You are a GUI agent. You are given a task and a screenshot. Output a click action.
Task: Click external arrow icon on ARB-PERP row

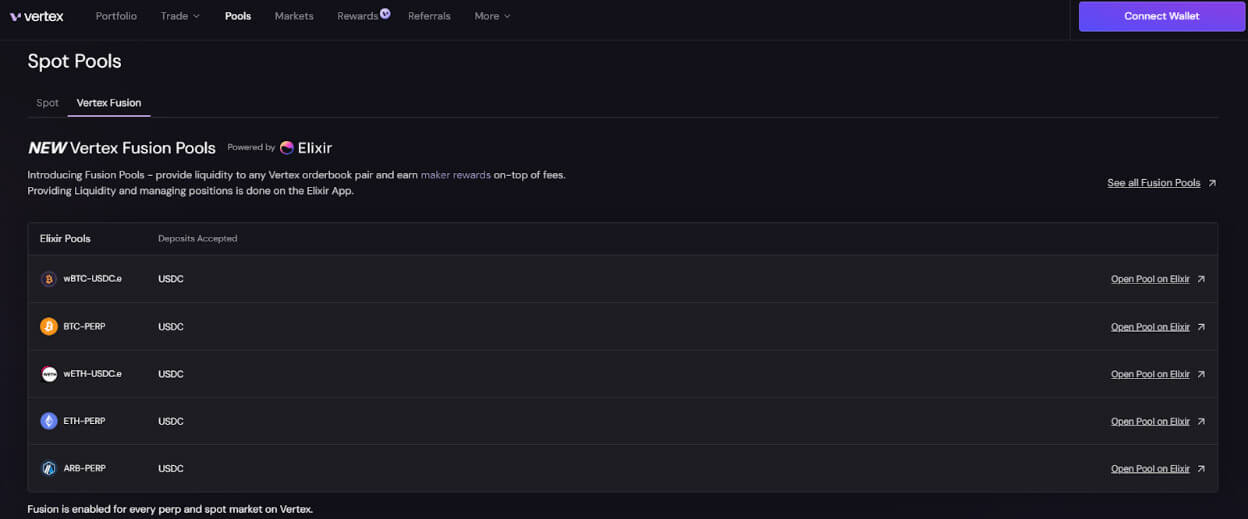point(1201,469)
